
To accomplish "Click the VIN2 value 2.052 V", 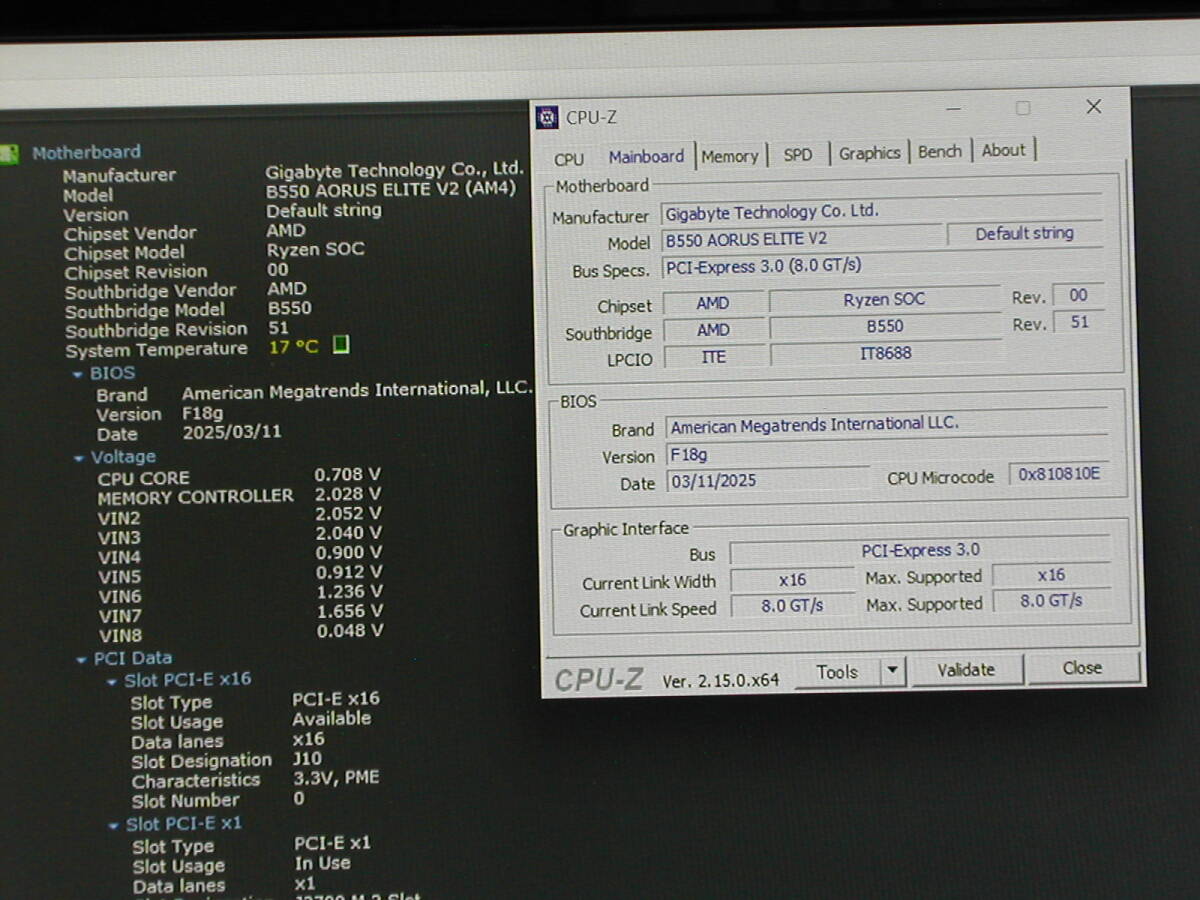I will point(348,514).
